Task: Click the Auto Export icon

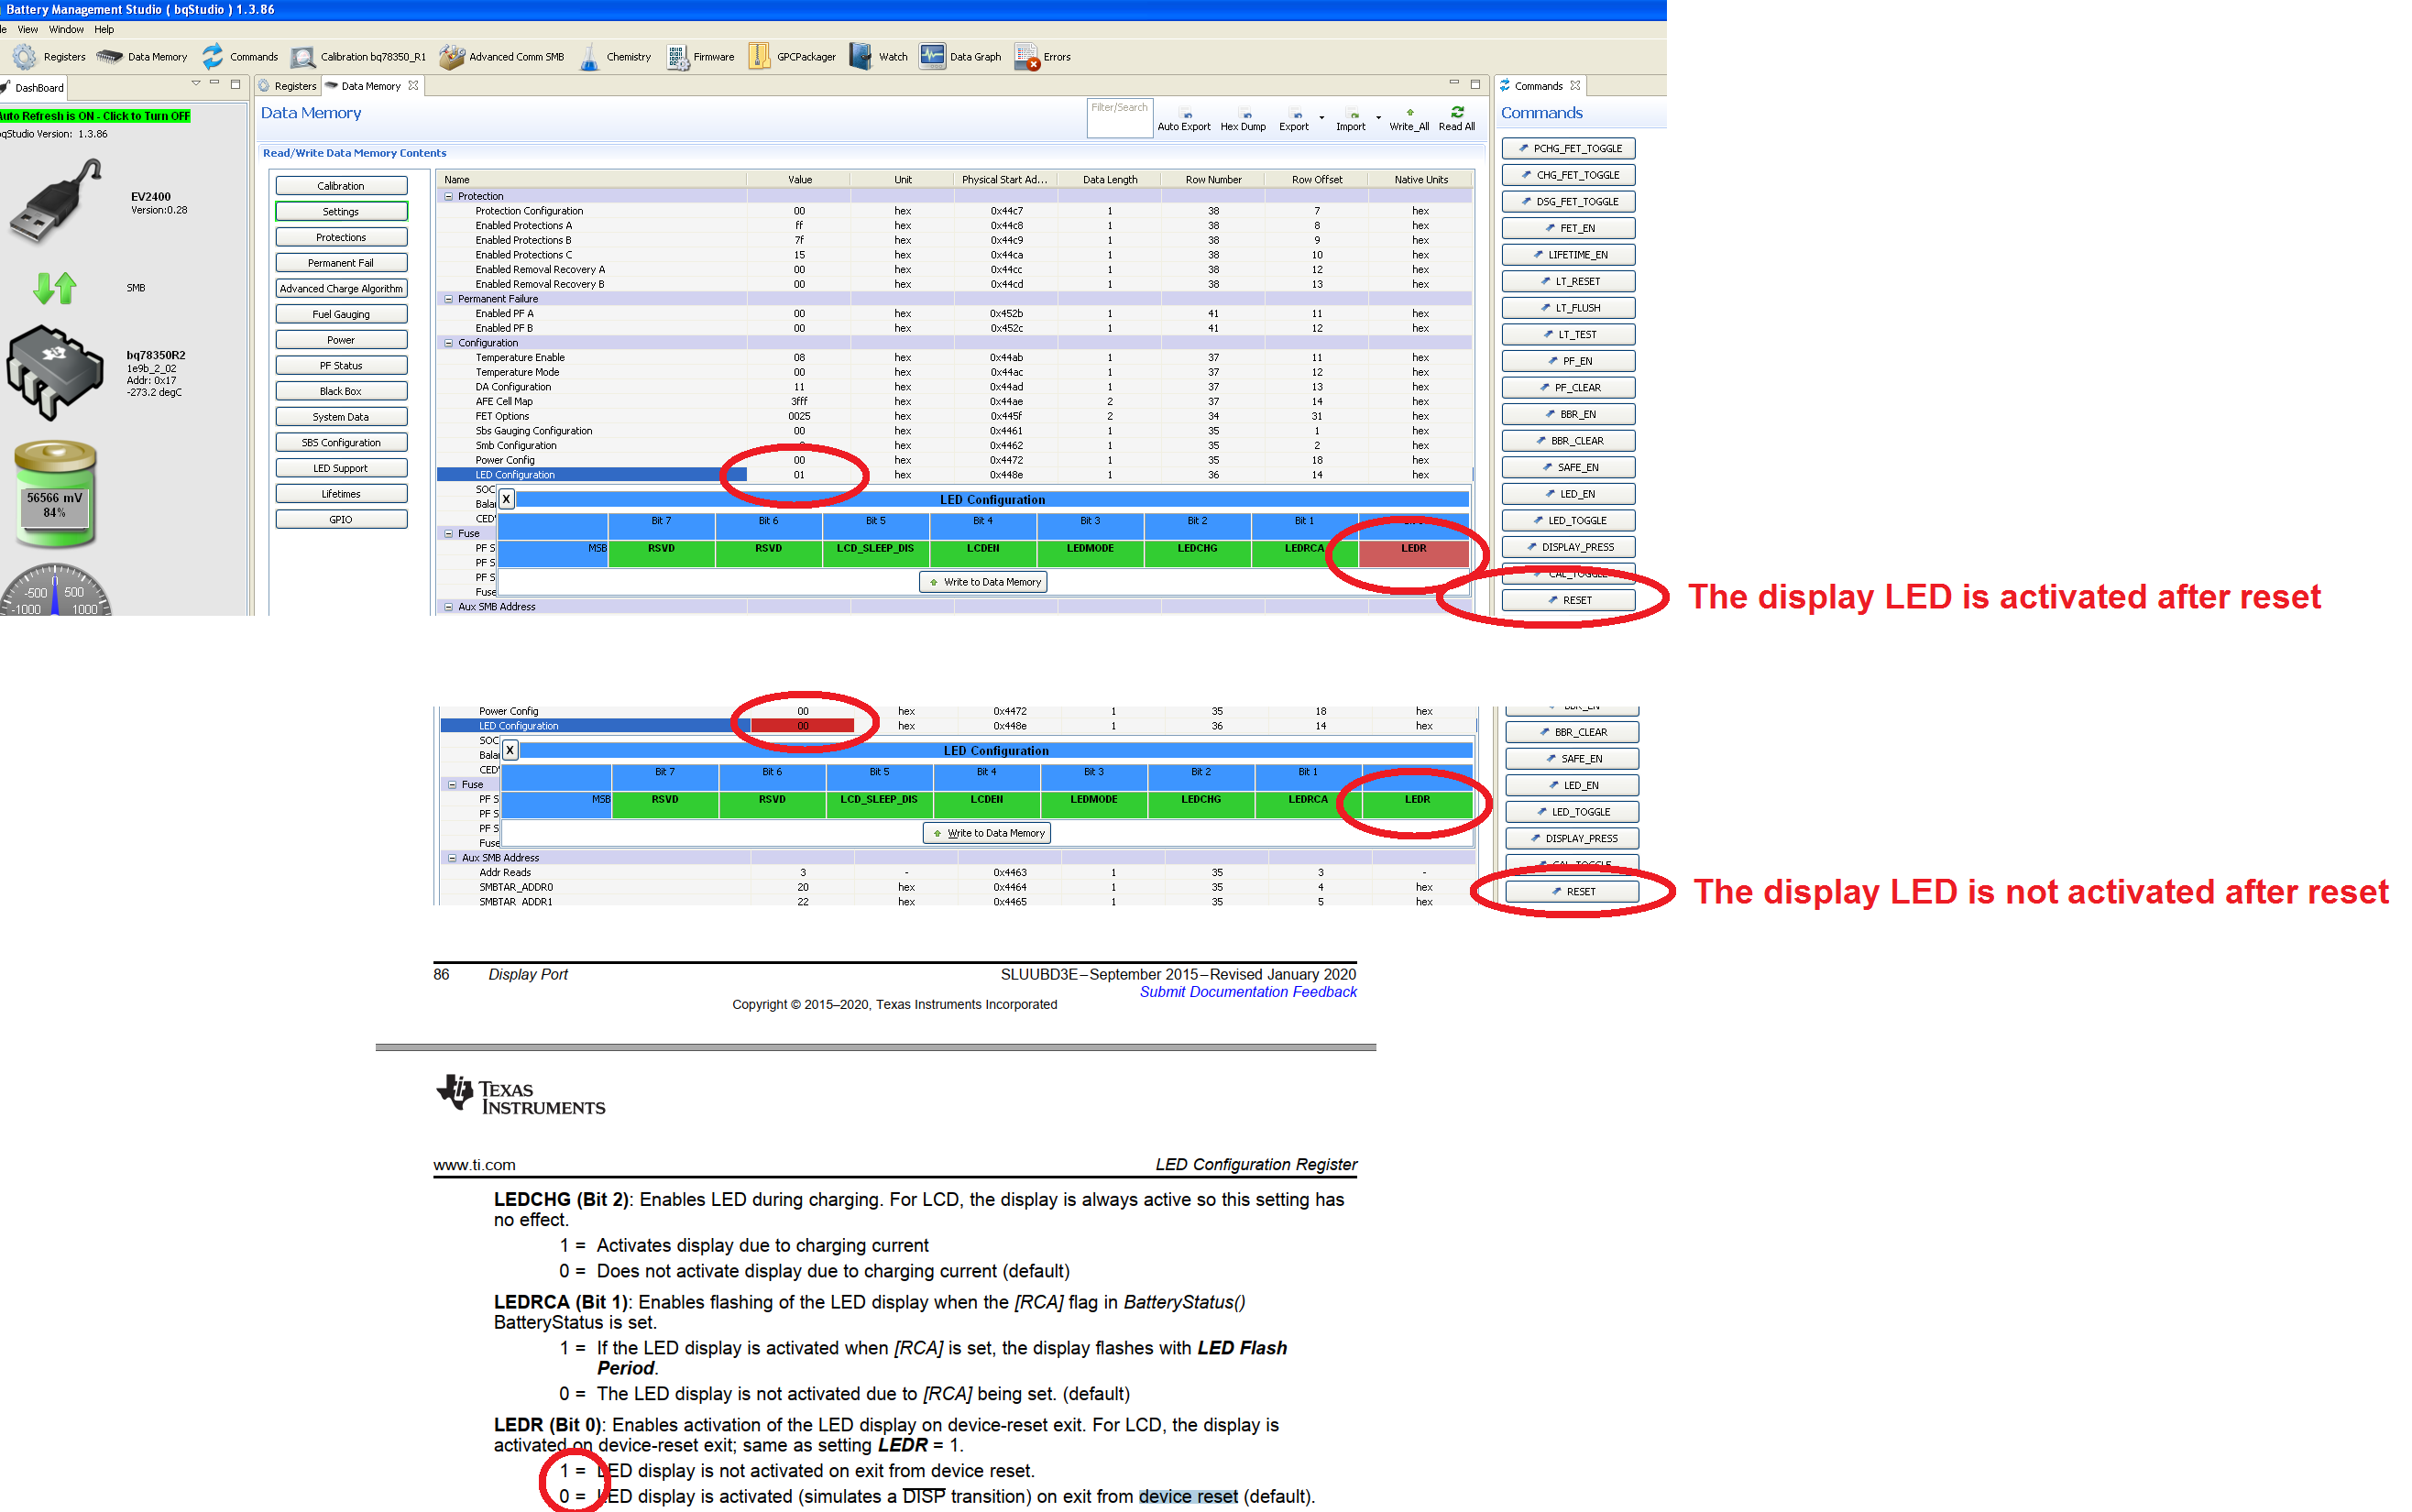Action: (1187, 114)
